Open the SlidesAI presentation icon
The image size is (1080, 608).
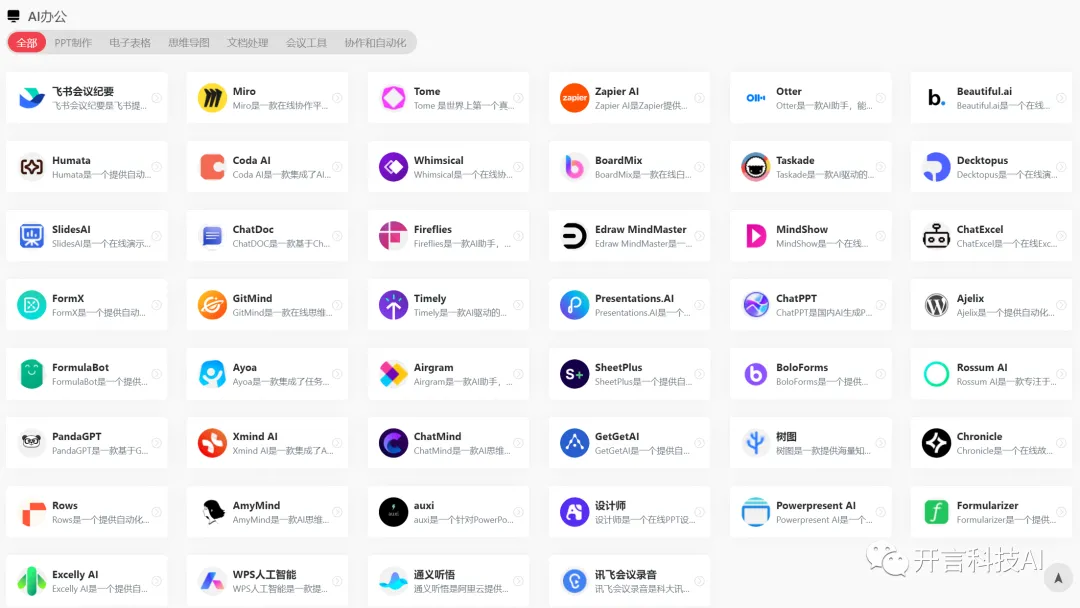click(x=32, y=236)
